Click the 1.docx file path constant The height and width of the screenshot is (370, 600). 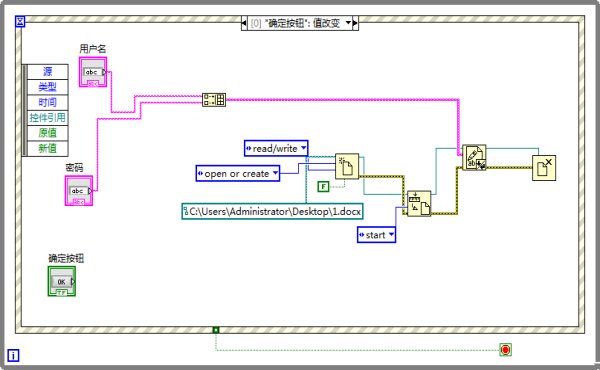272,211
